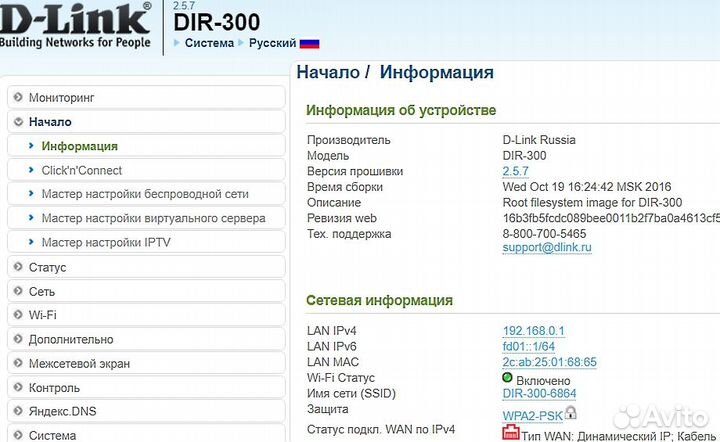Expand the Система sidebar section
The height and width of the screenshot is (442, 720).
(146, 434)
